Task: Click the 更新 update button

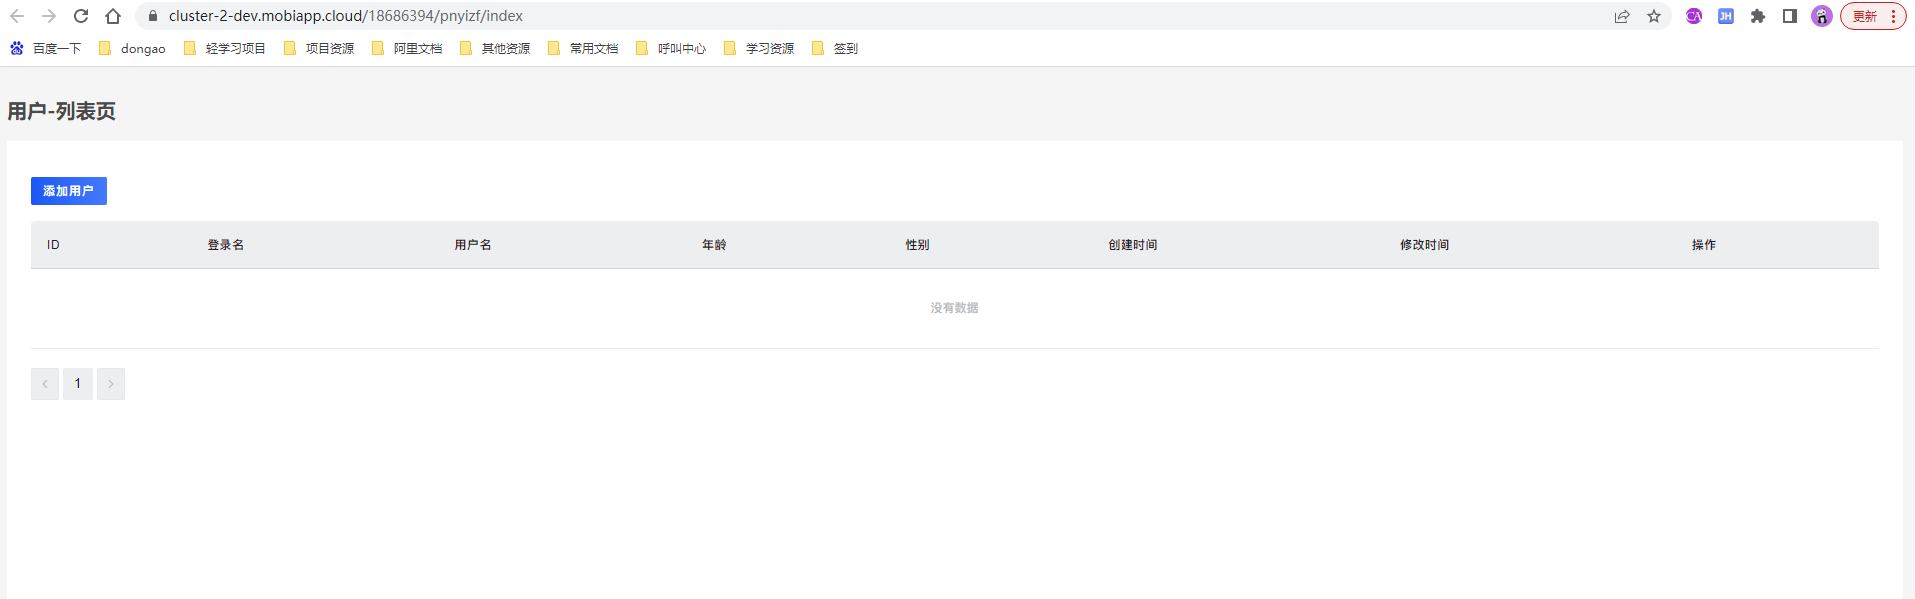Action: pyautogui.click(x=1873, y=16)
